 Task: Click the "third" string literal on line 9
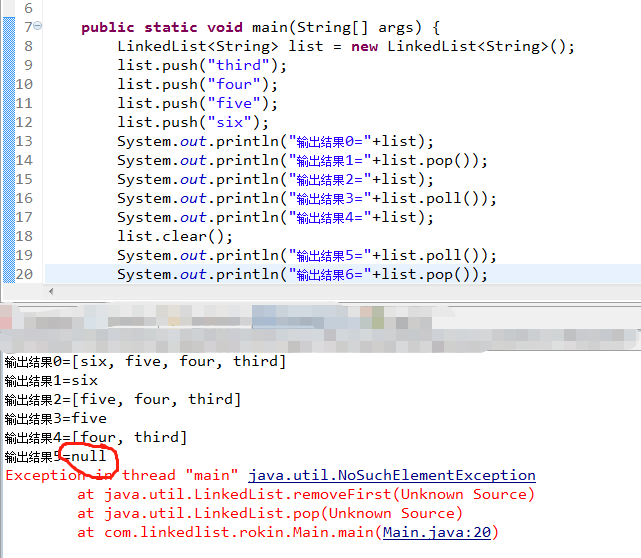pos(238,65)
